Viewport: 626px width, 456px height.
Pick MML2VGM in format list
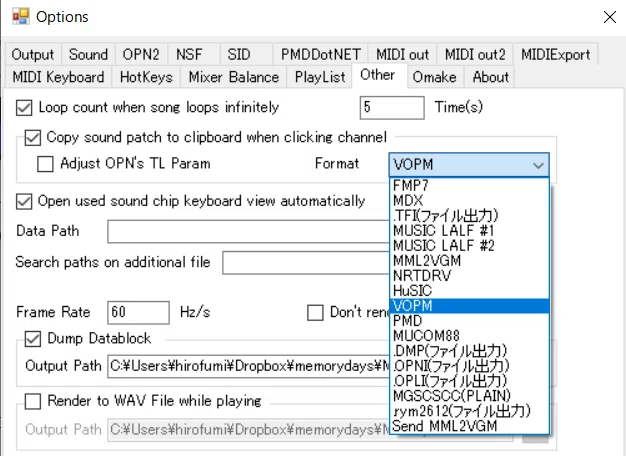469,261
